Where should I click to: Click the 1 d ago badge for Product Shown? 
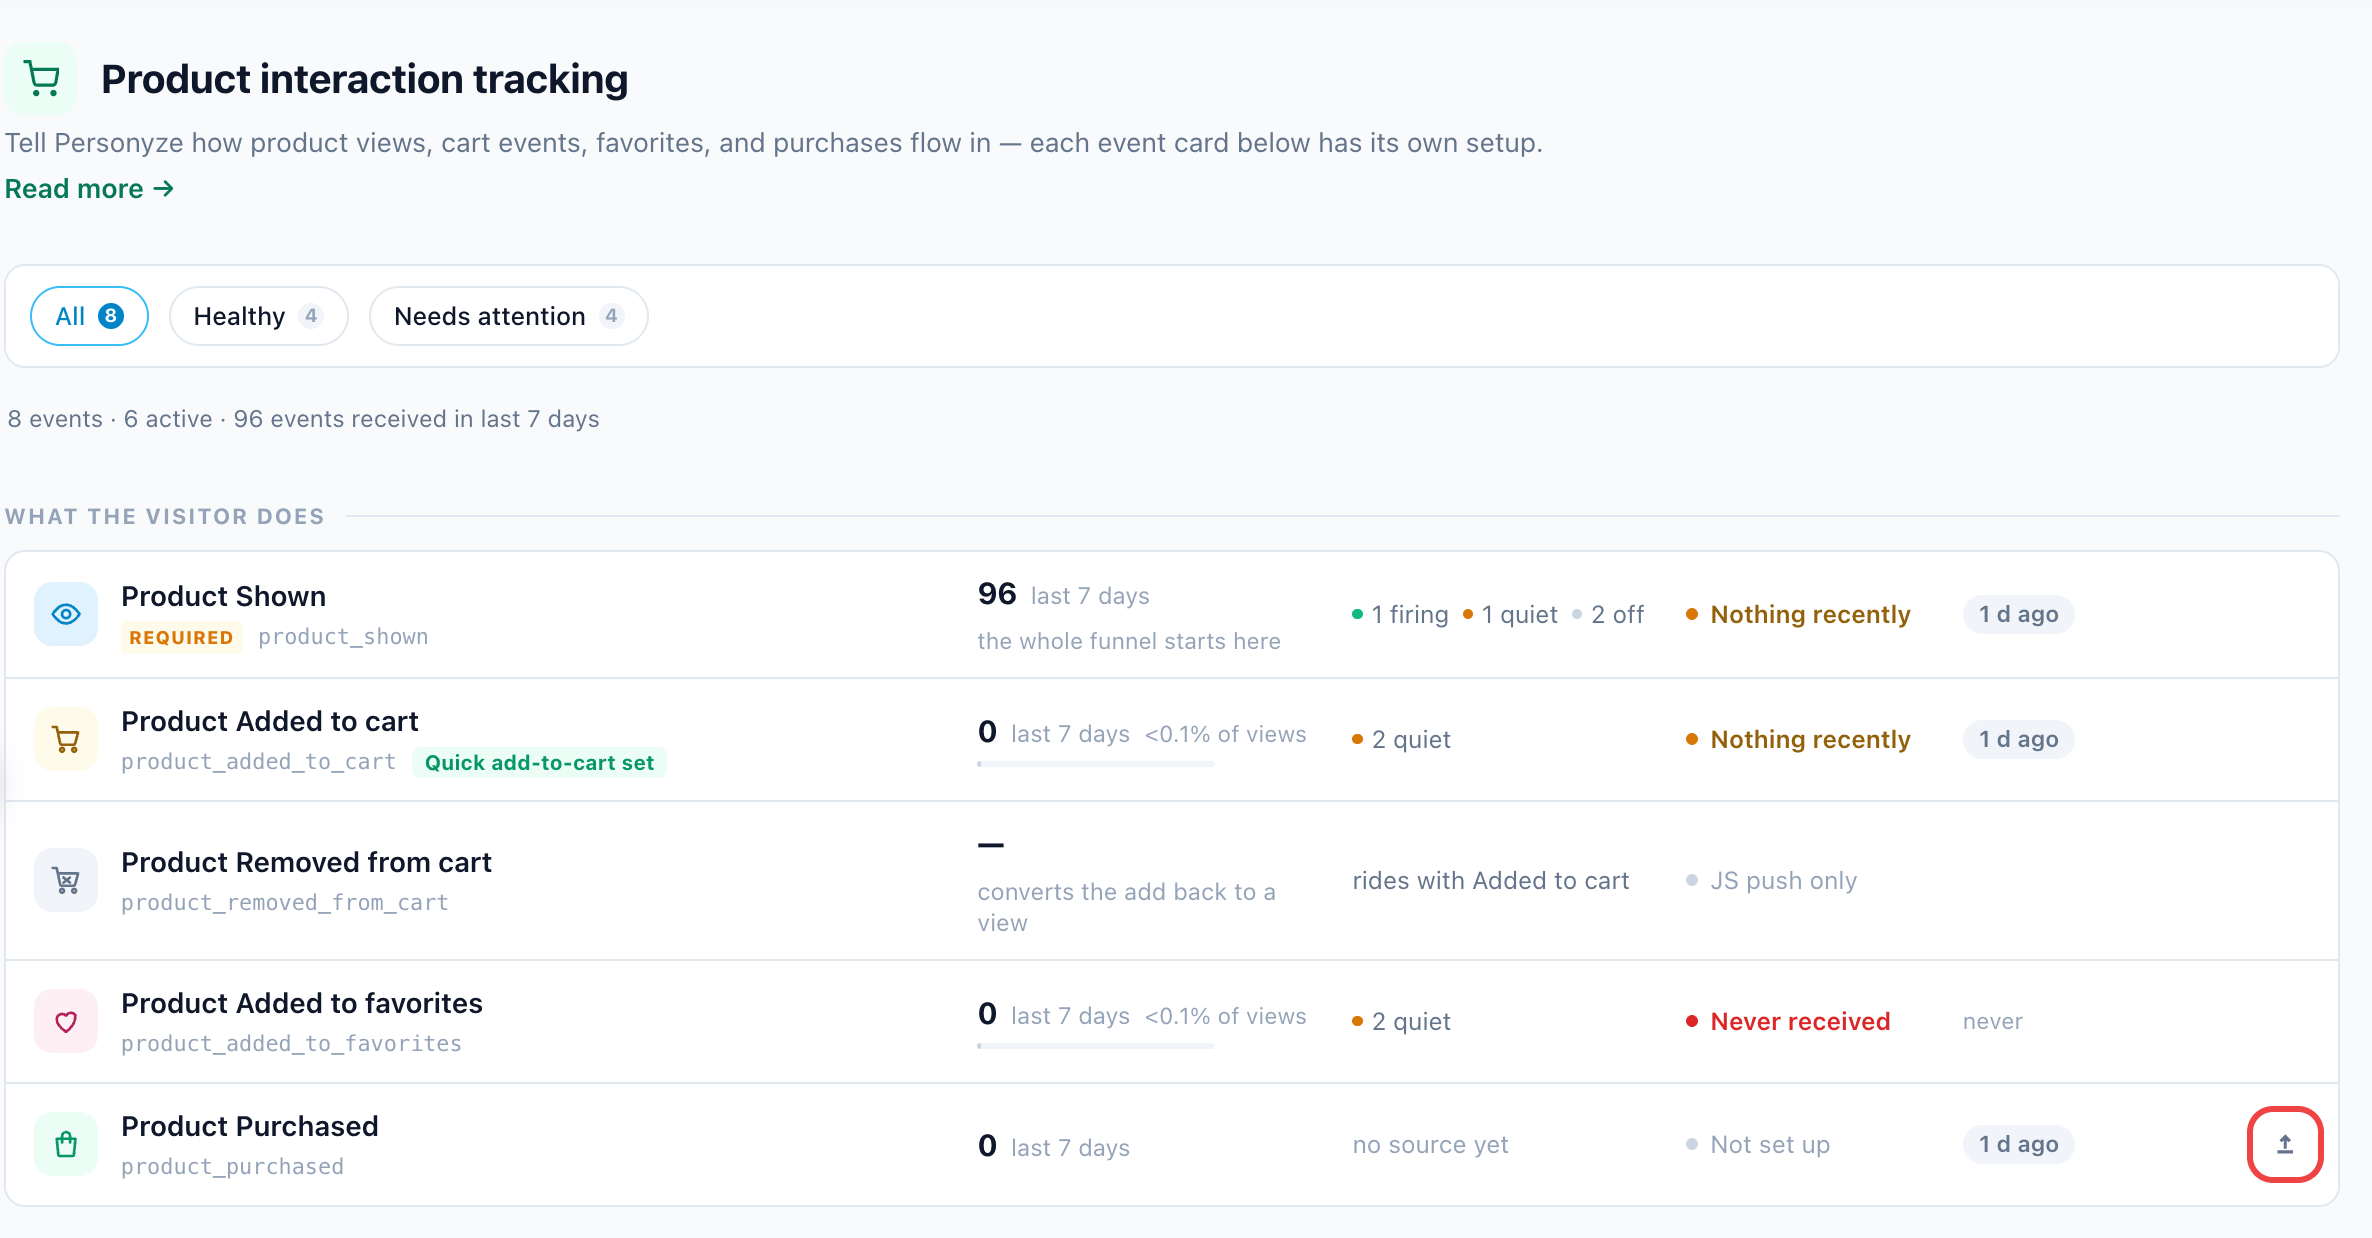tap(2018, 614)
